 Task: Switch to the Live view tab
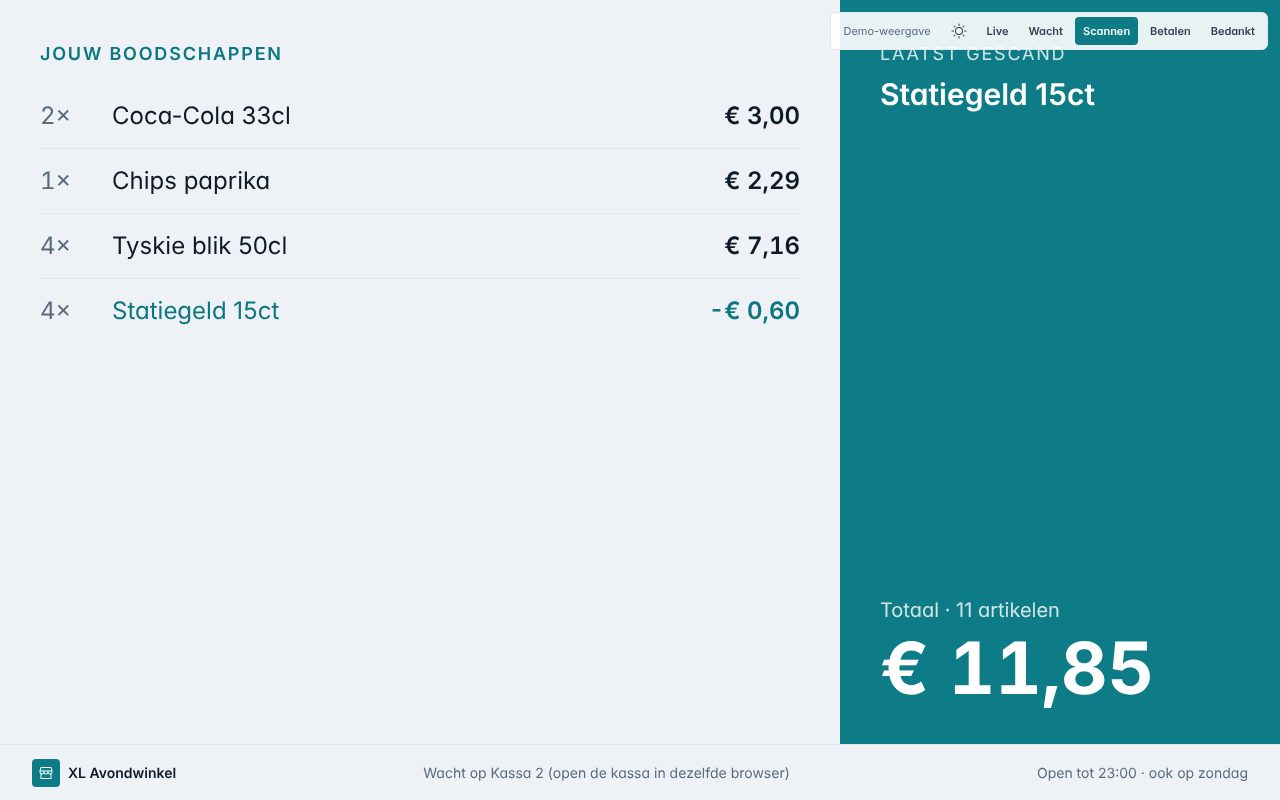(997, 31)
